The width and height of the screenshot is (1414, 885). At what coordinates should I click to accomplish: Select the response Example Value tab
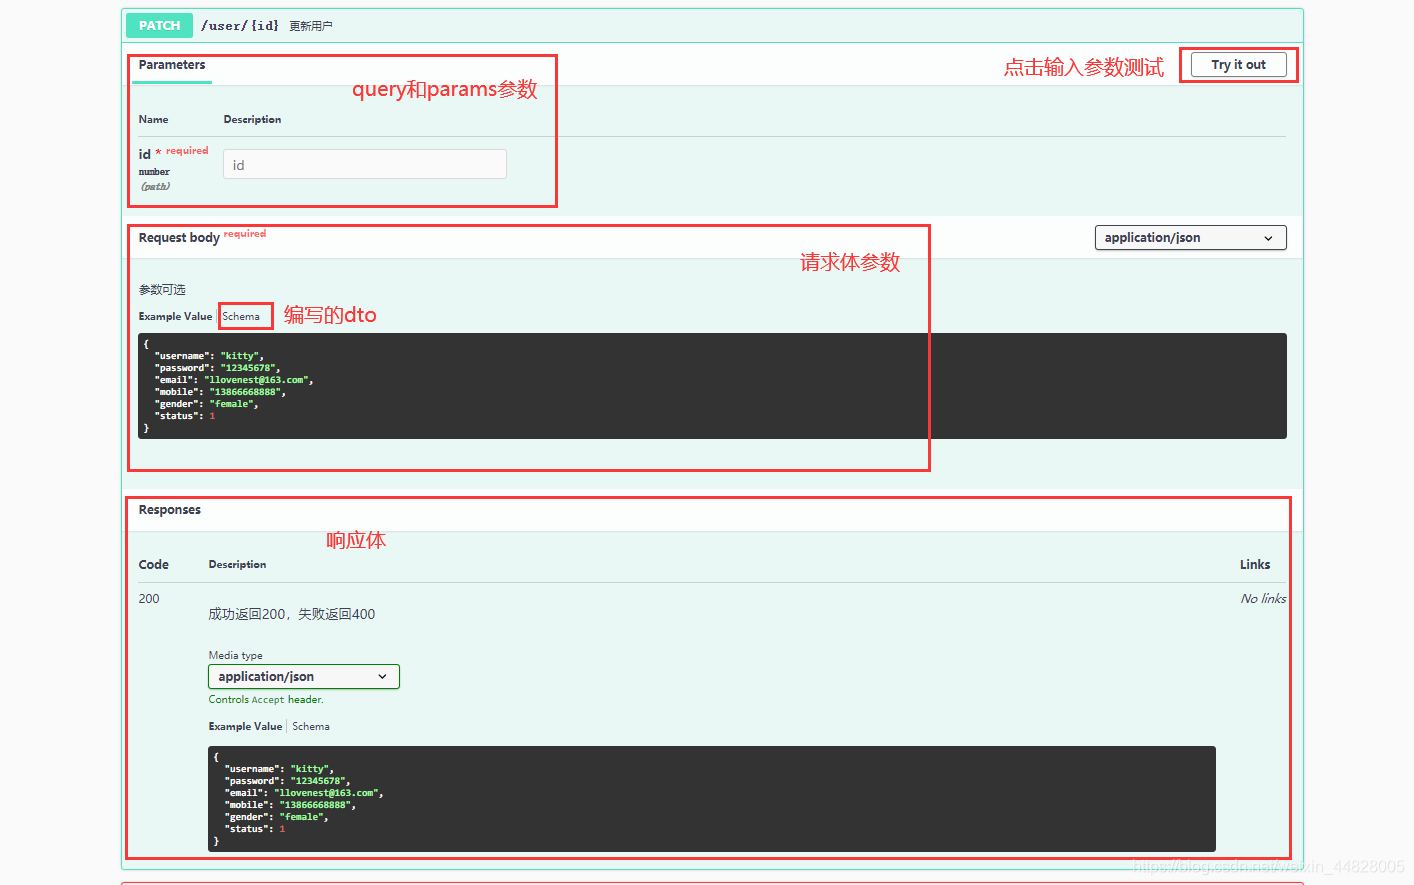pos(245,727)
